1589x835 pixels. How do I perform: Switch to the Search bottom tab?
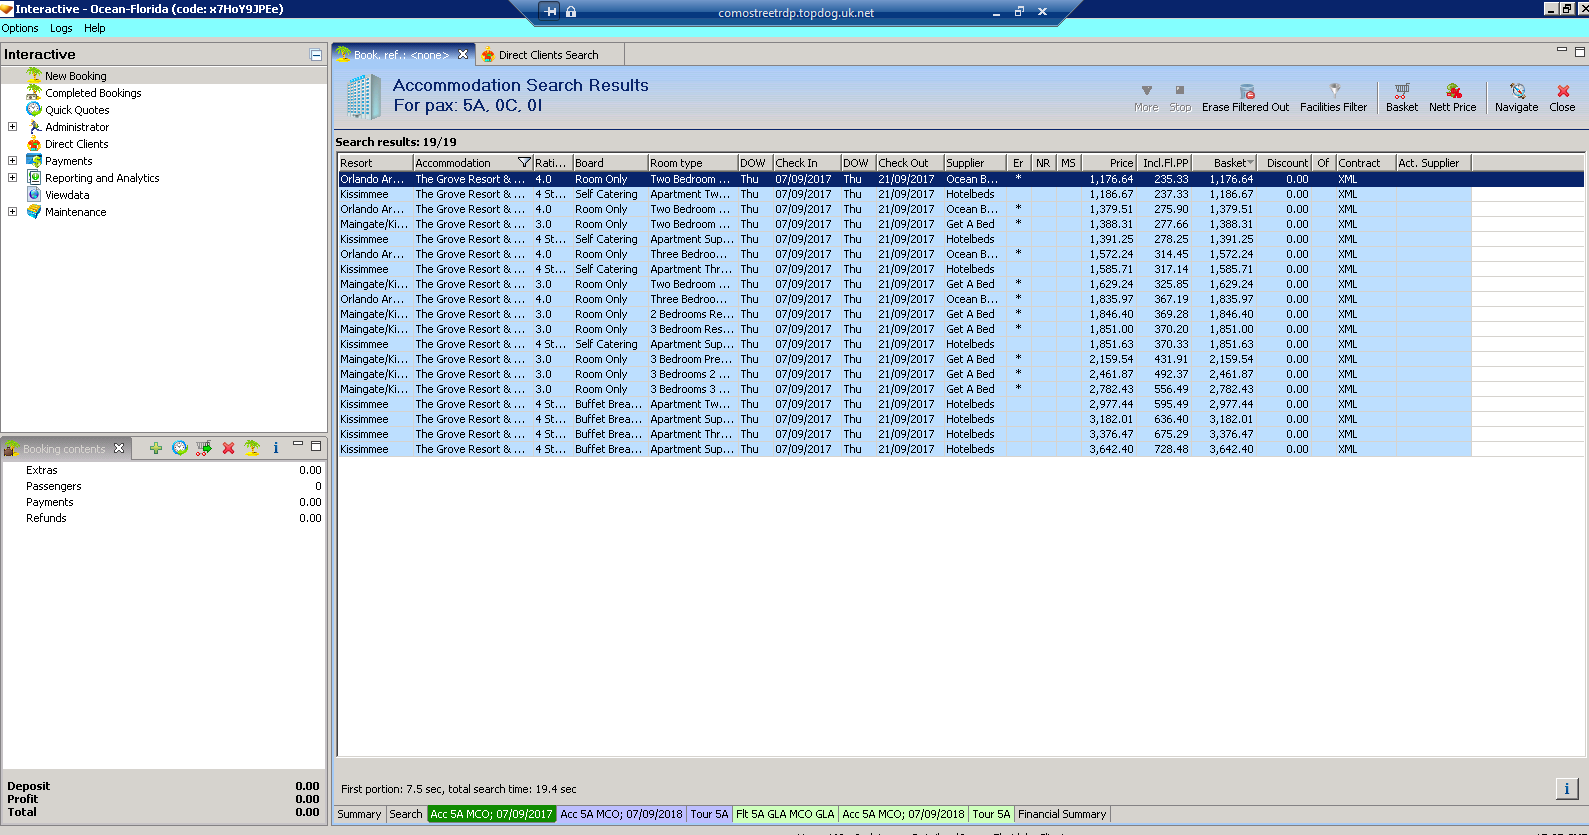coord(406,814)
